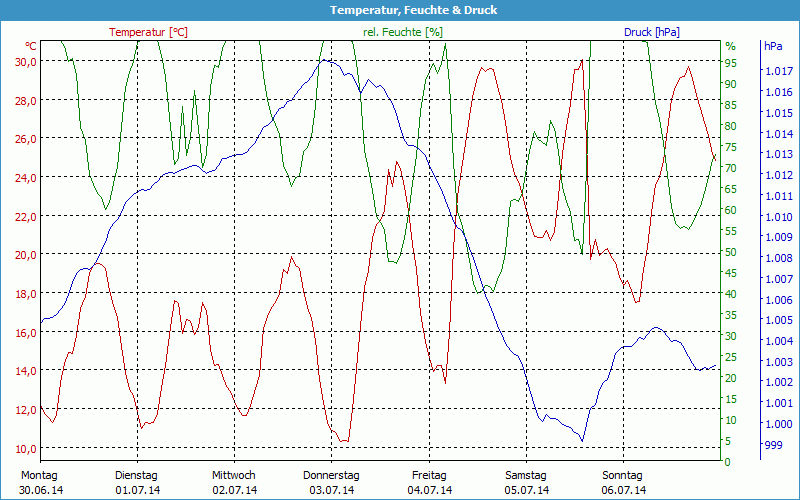
Task: Click the 'Dienstag' day label
Action: (136, 476)
